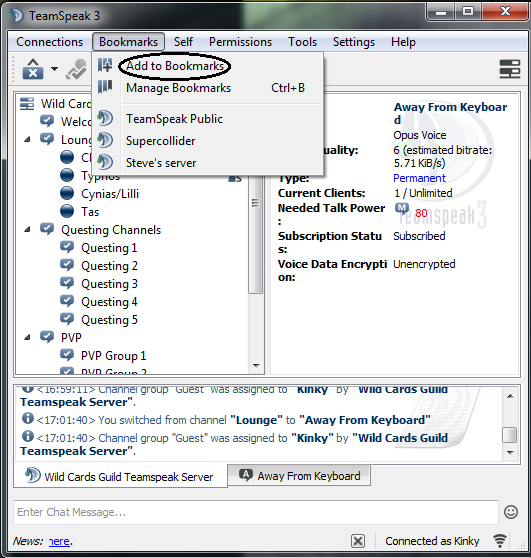The height and width of the screenshot is (558, 531).
Task: Click chat log scroll down arrow
Action: [x=510, y=453]
